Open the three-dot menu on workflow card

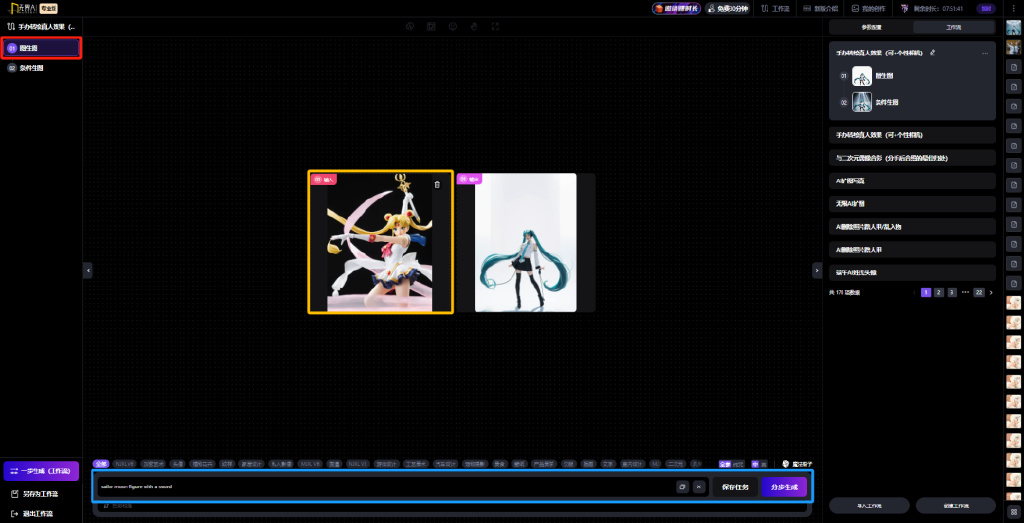pos(985,53)
